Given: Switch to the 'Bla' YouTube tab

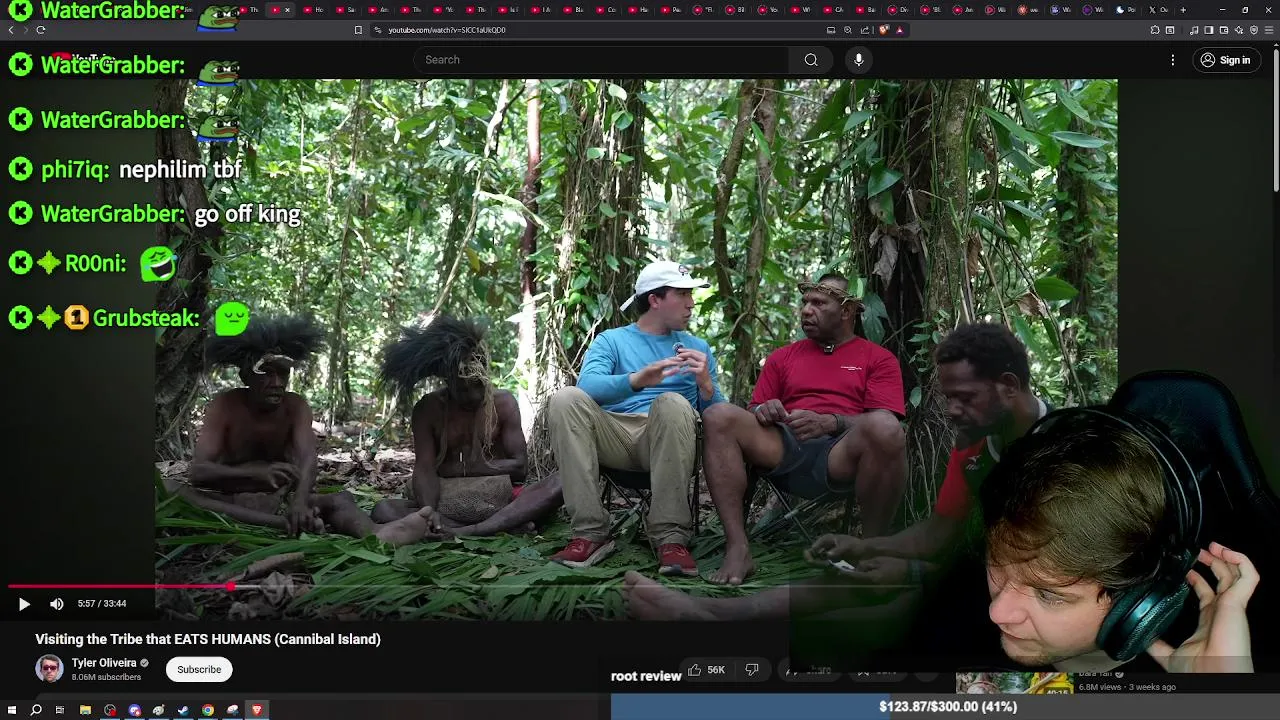Looking at the screenshot, I should [573, 10].
